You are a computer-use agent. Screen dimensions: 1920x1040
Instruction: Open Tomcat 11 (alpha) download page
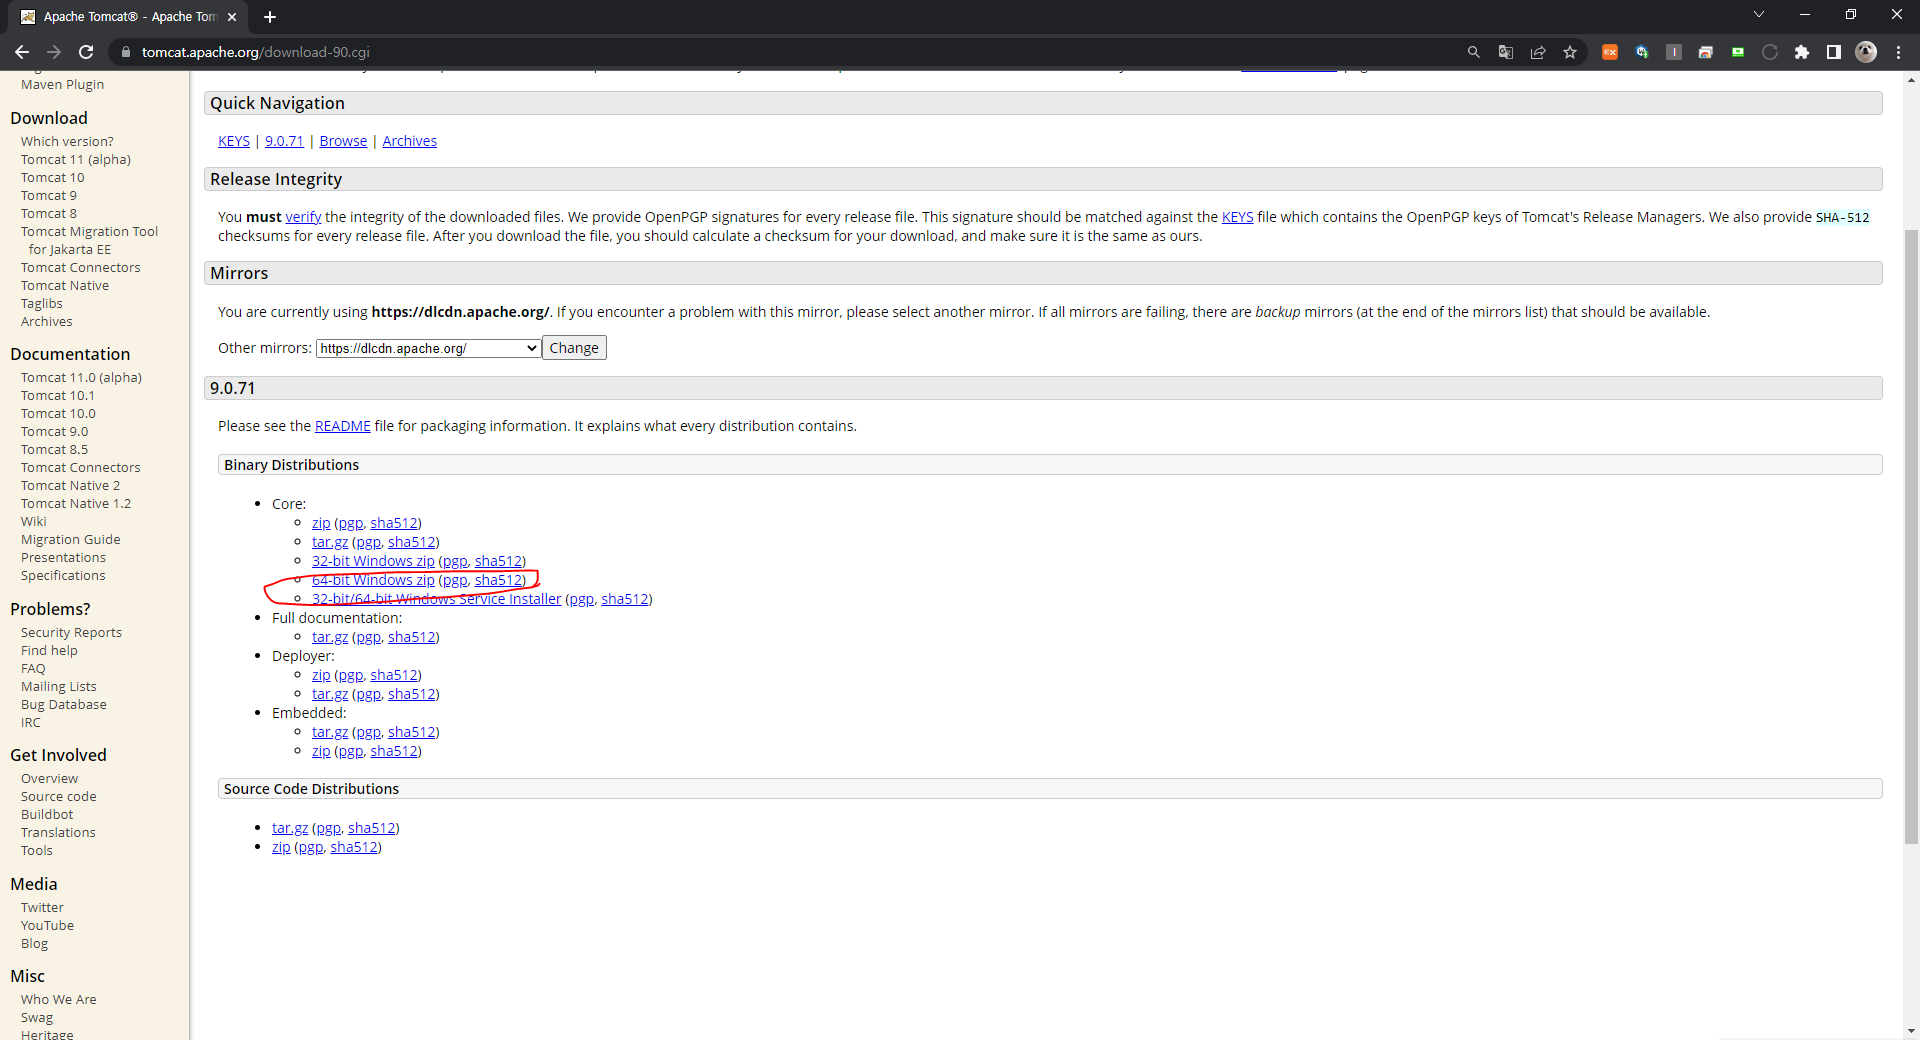click(x=76, y=159)
